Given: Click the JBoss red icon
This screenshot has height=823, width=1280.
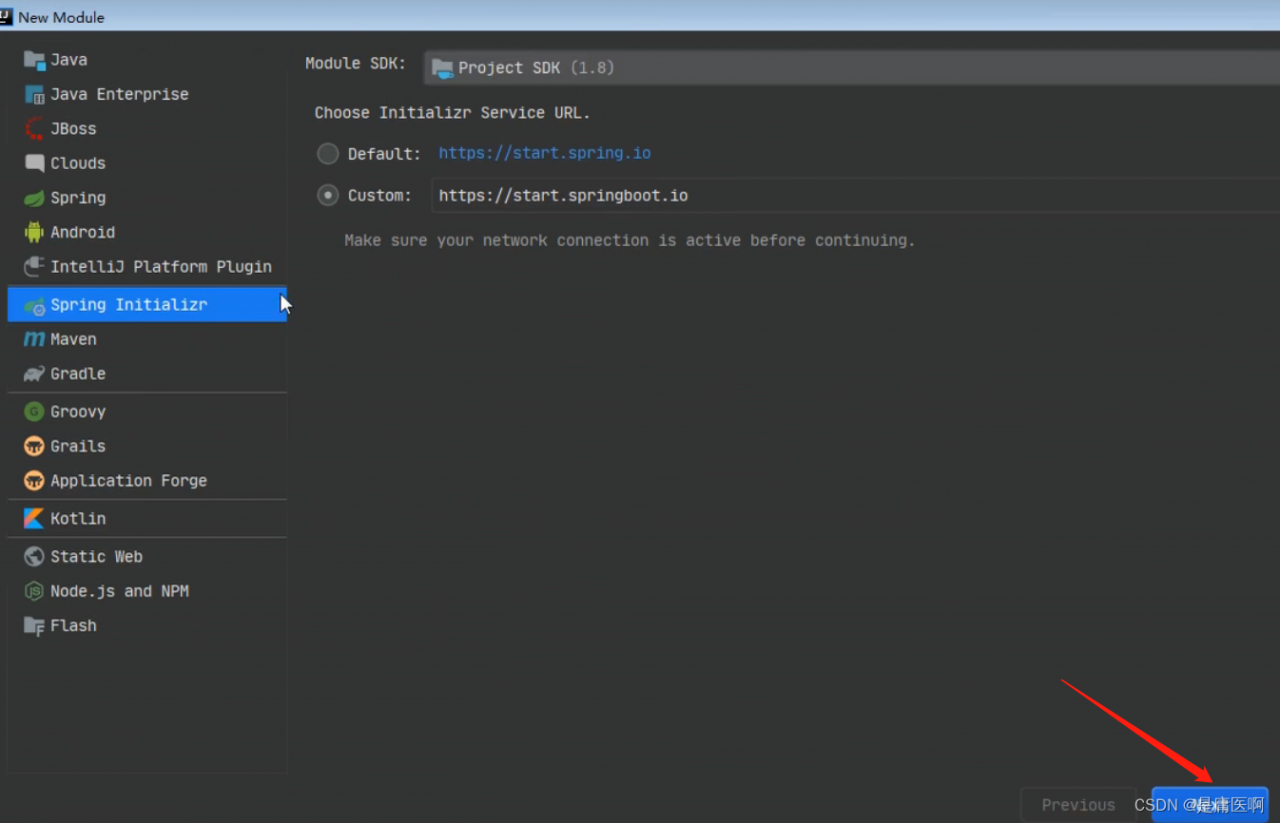Looking at the screenshot, I should (34, 129).
